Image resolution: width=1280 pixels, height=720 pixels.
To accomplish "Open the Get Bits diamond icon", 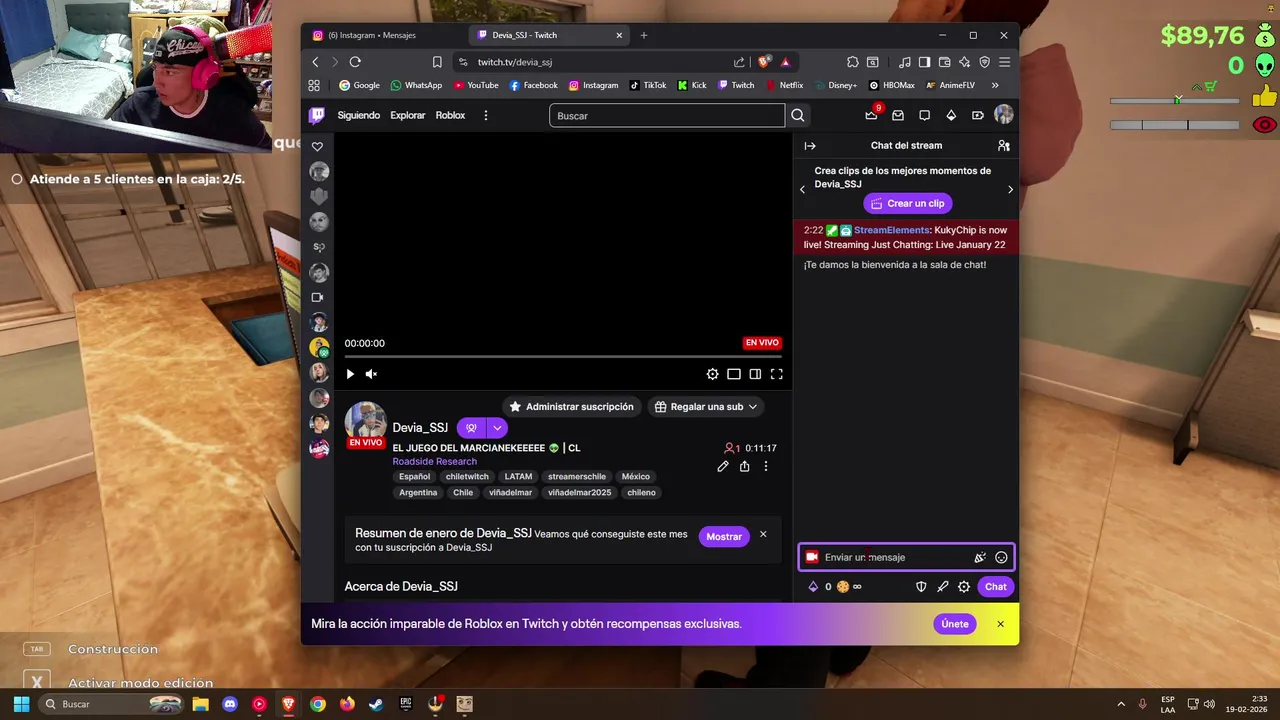I will pos(951,115).
